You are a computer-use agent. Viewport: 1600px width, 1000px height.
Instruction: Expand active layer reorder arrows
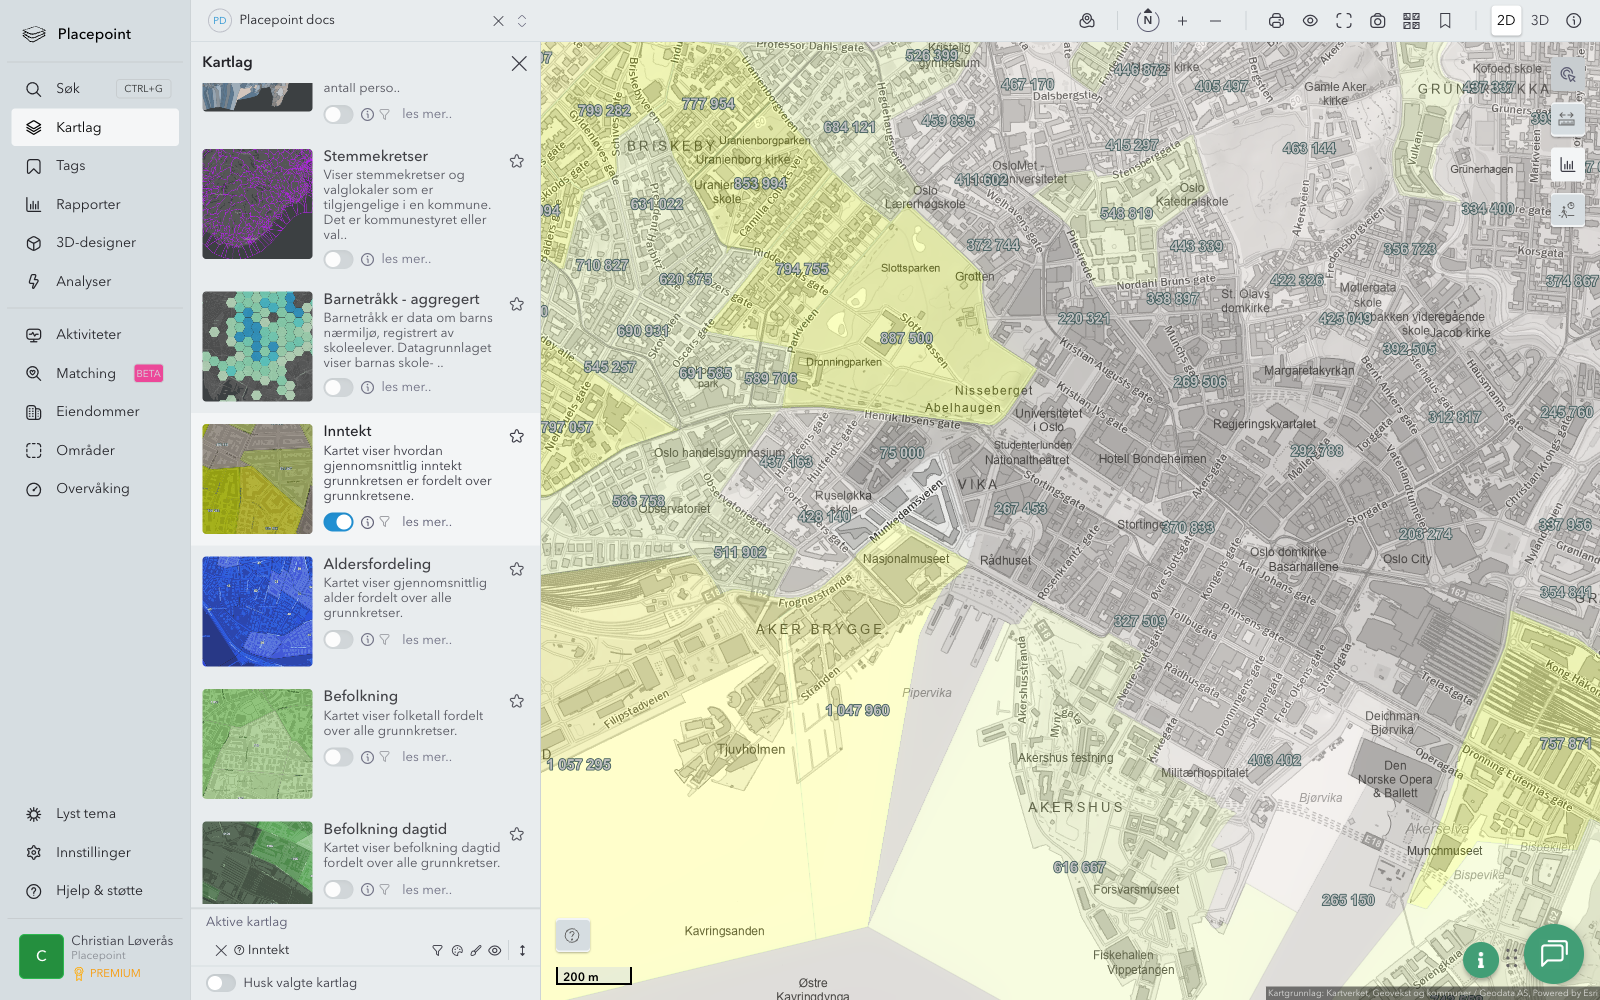pos(522,951)
